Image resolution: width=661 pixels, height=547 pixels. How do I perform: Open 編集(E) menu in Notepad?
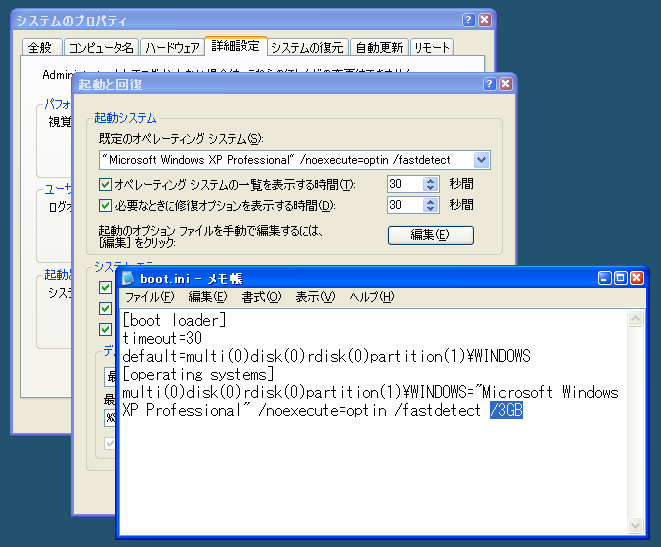pyautogui.click(x=208, y=297)
